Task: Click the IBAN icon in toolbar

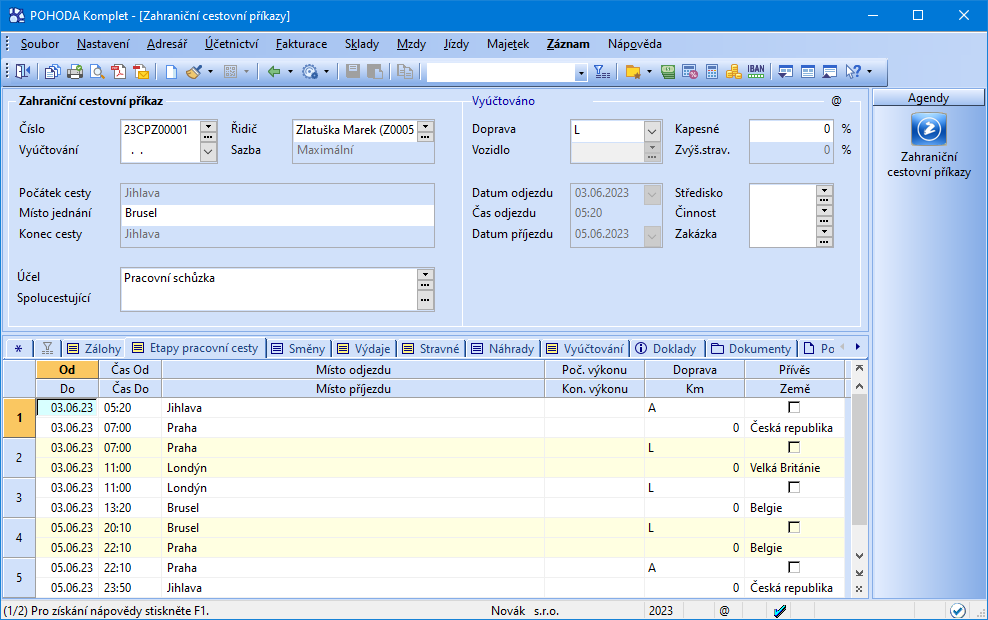Action: [x=756, y=71]
